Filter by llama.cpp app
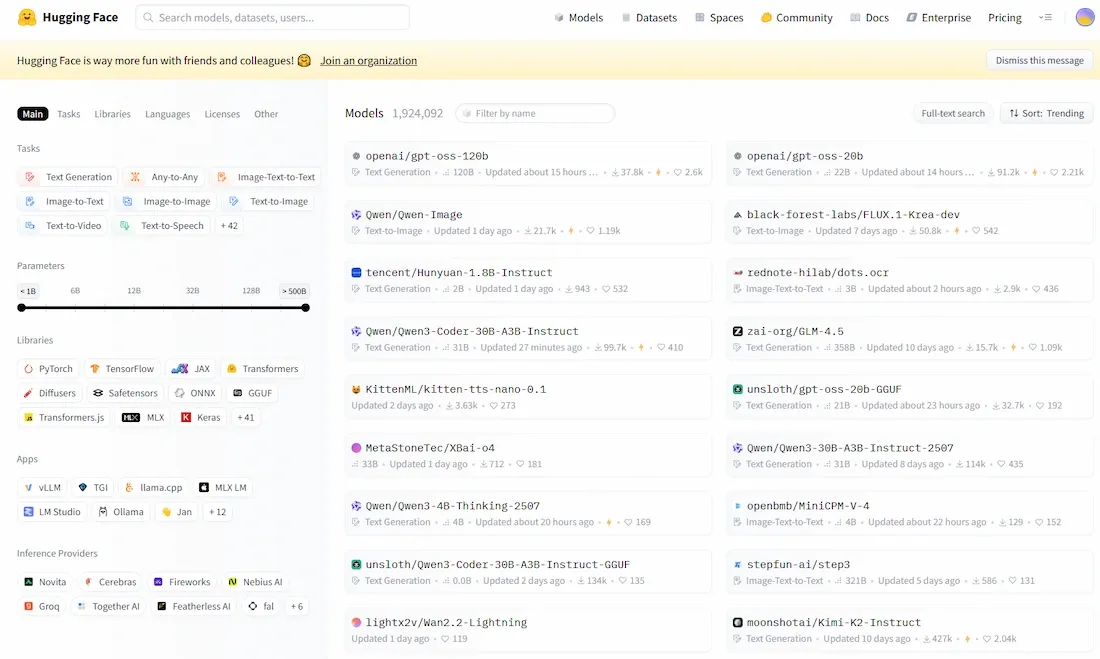Viewport: 1100px width, 659px height. 154,487
